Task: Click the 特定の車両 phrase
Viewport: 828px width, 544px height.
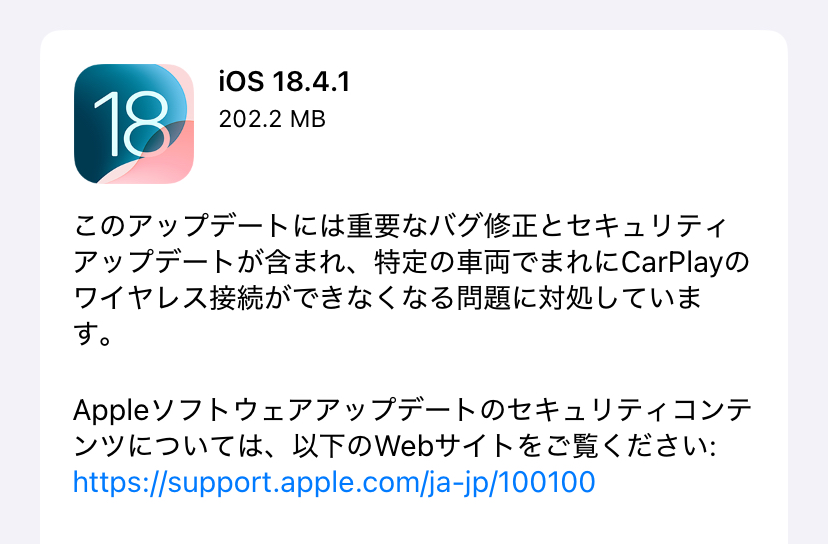Action: tap(442, 262)
